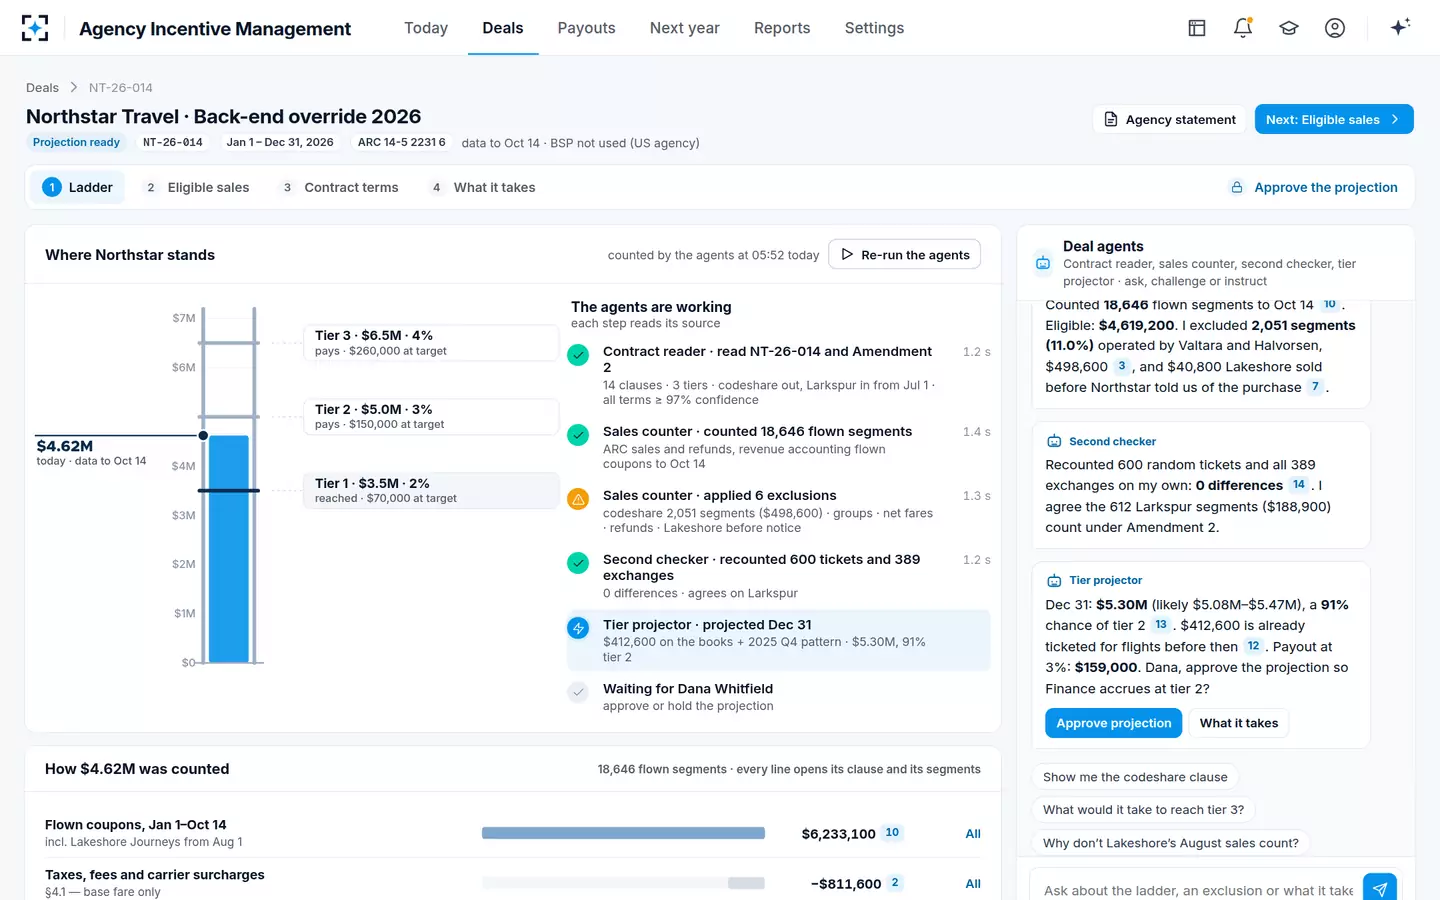This screenshot has width=1440, height=900.
Task: Click the Deals breadcrumb link
Action: pyautogui.click(x=42, y=87)
